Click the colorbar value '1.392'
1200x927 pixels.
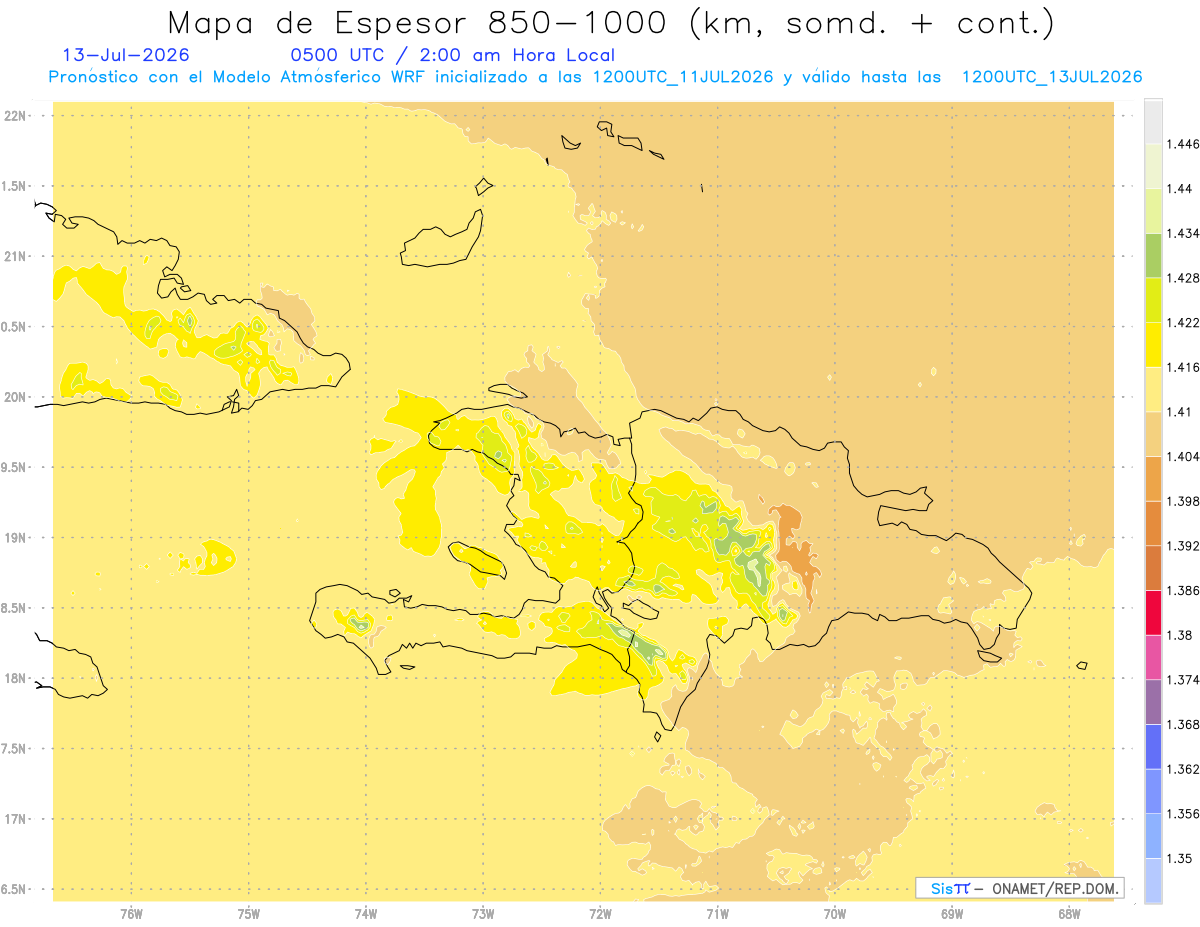[x=1183, y=546]
